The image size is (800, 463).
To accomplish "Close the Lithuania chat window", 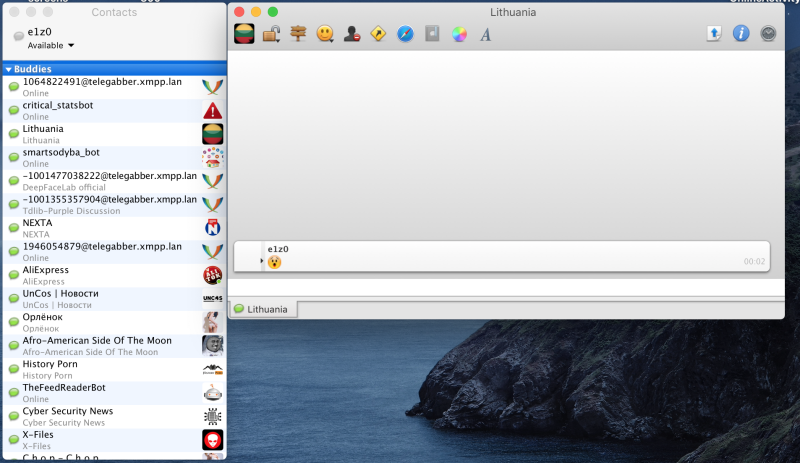I will click(x=239, y=12).
